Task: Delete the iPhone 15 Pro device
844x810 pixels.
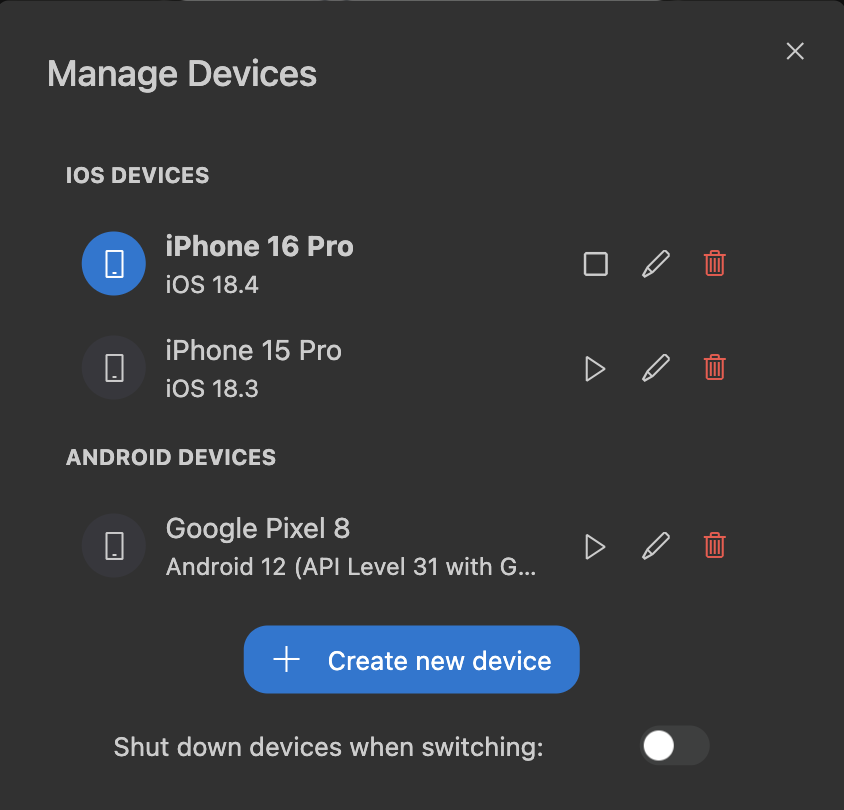Action: 714,368
